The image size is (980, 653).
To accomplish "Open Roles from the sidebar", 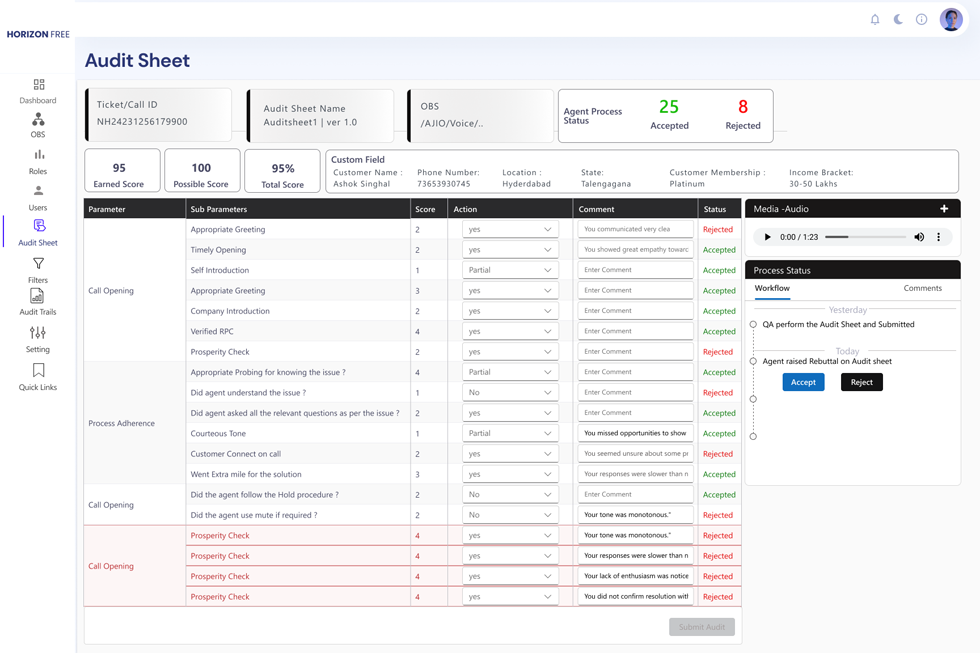I will 38,156.
